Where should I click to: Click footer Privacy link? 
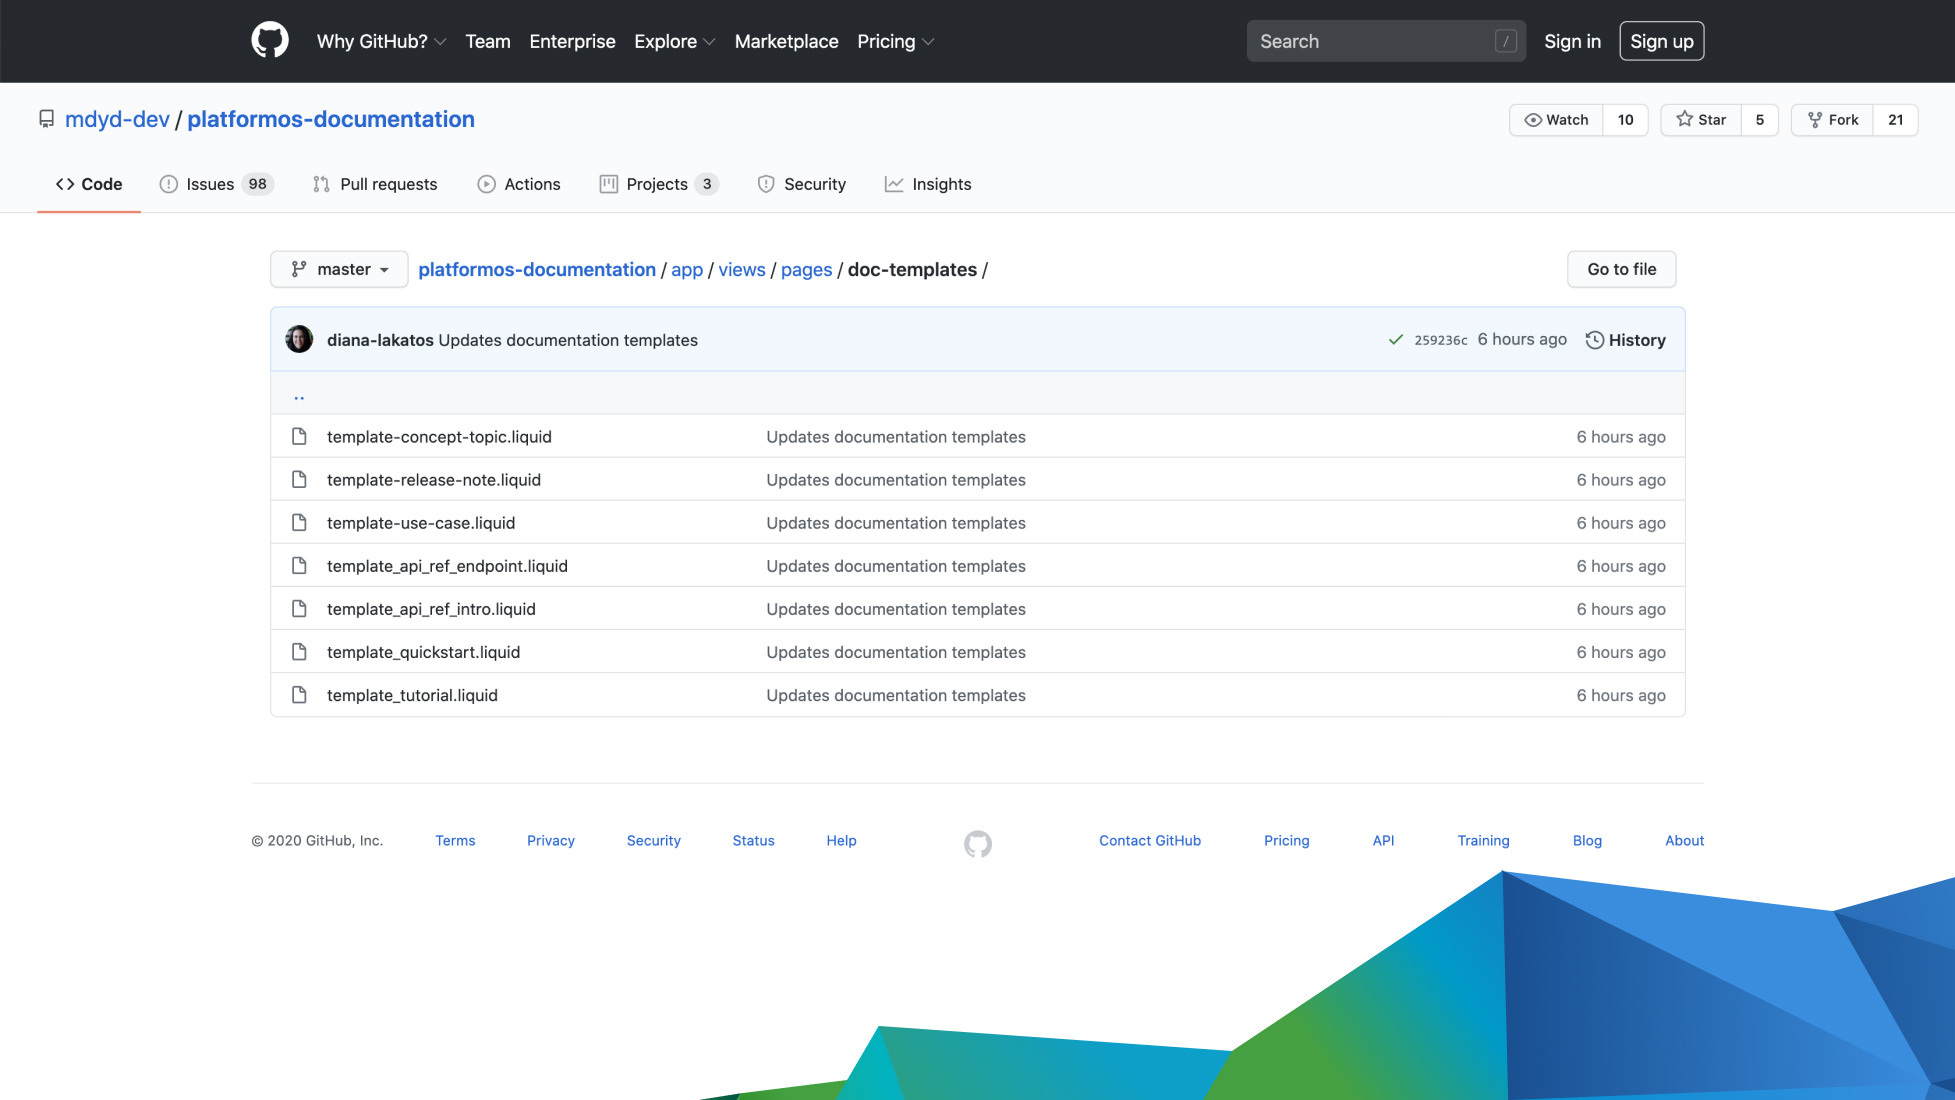551,840
